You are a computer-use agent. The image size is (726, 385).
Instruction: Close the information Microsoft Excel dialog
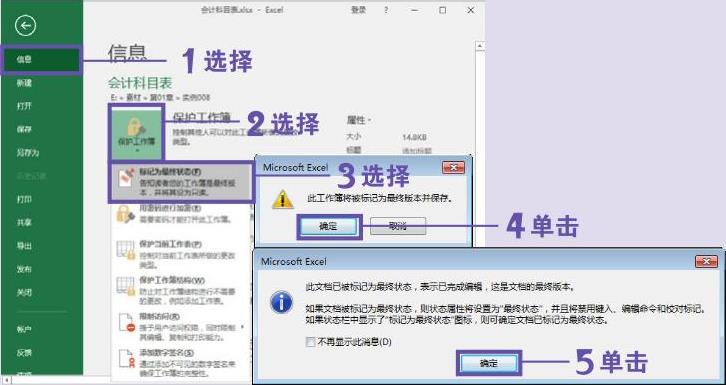(706, 261)
